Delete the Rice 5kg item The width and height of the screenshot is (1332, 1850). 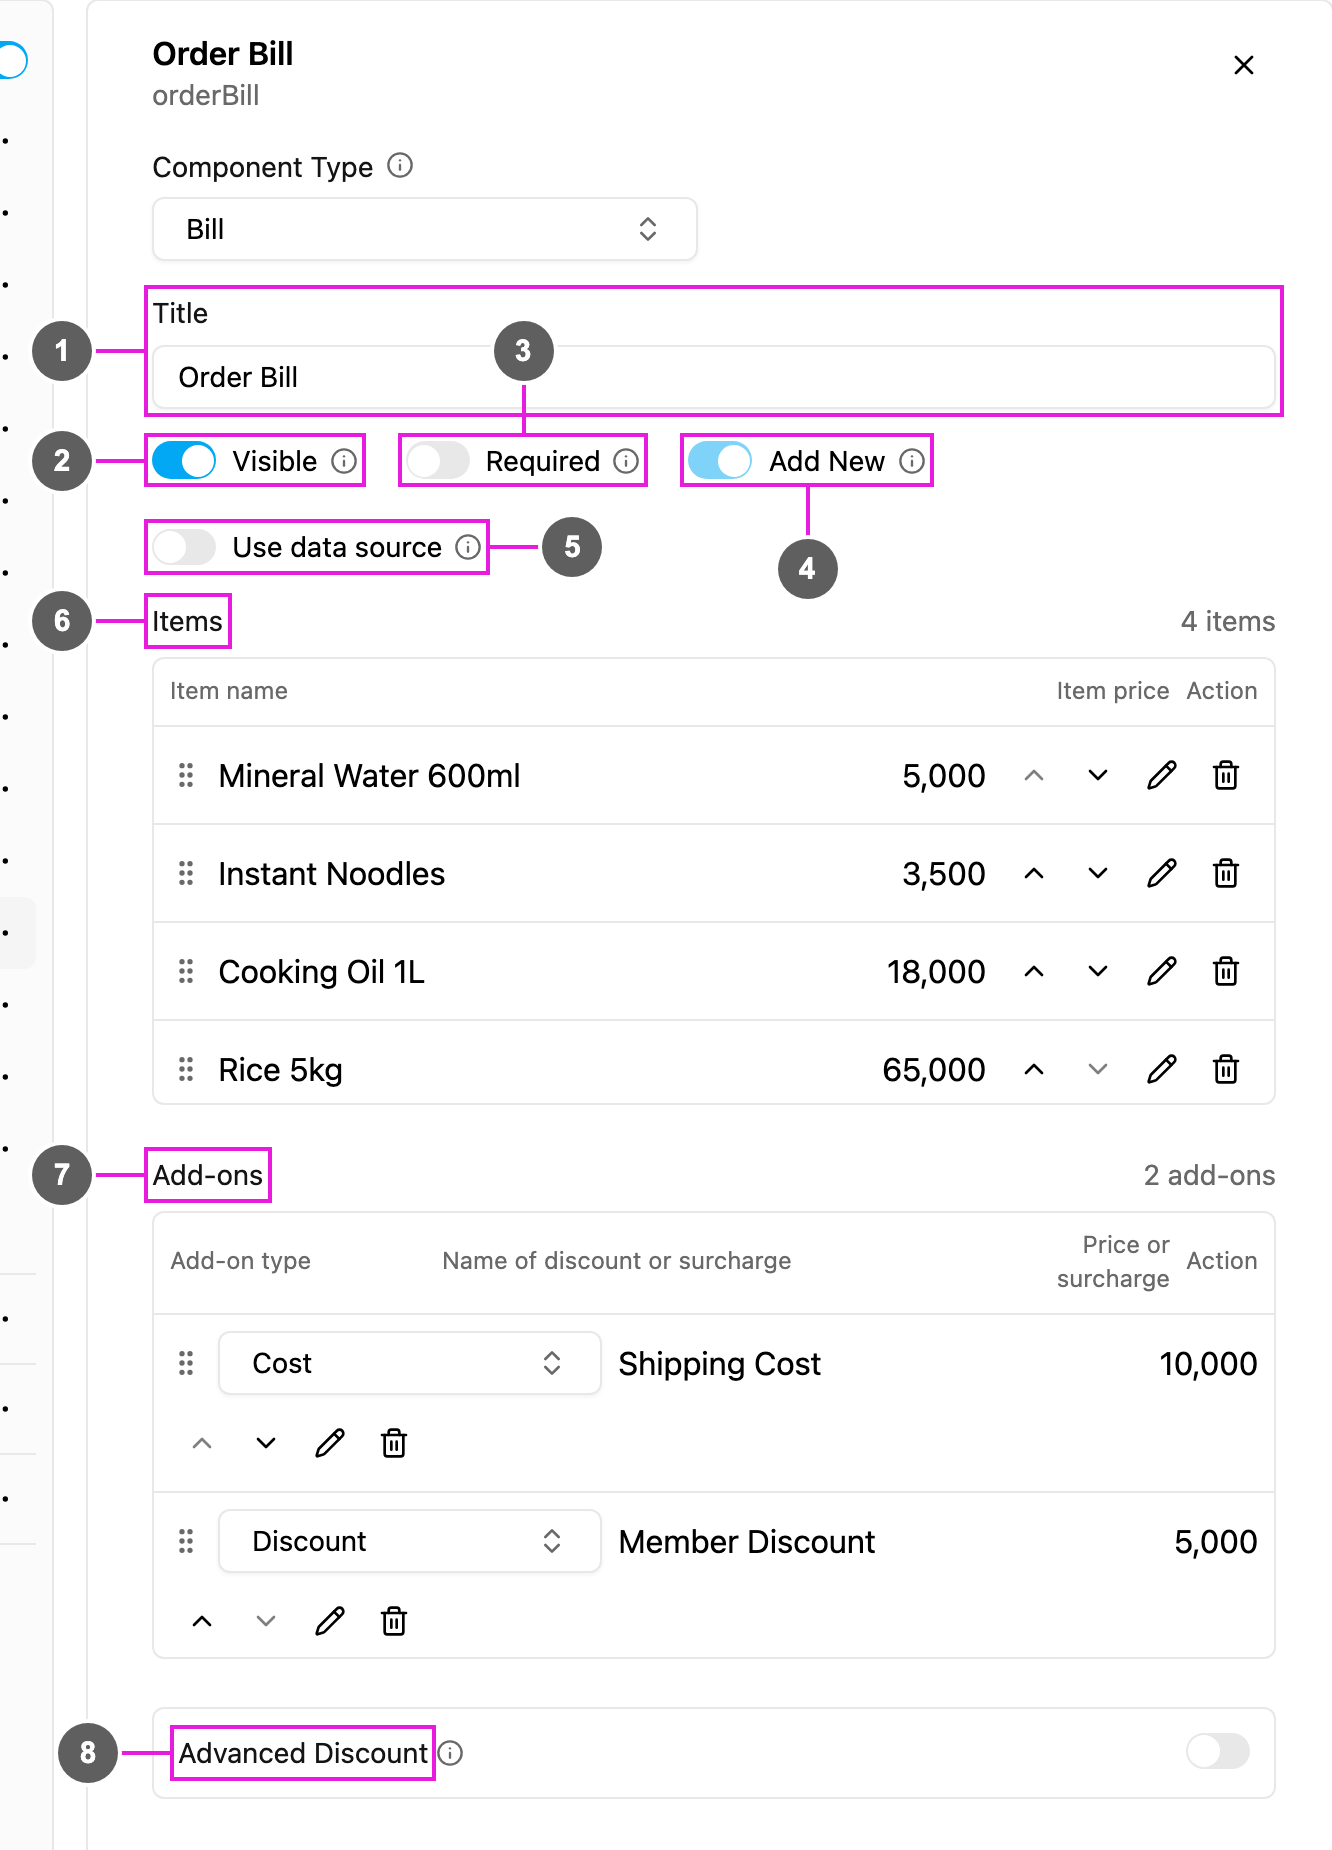[x=1225, y=1069]
